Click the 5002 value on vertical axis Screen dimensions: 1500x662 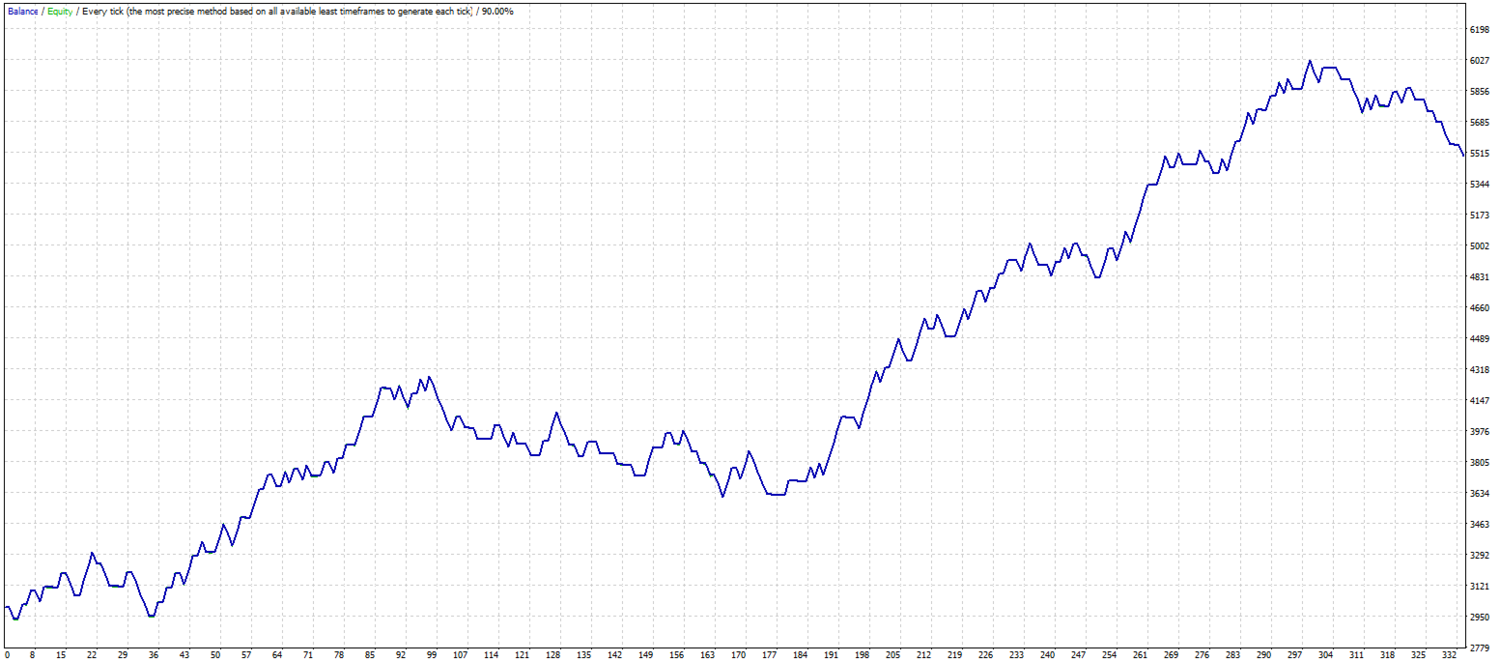click(1480, 246)
